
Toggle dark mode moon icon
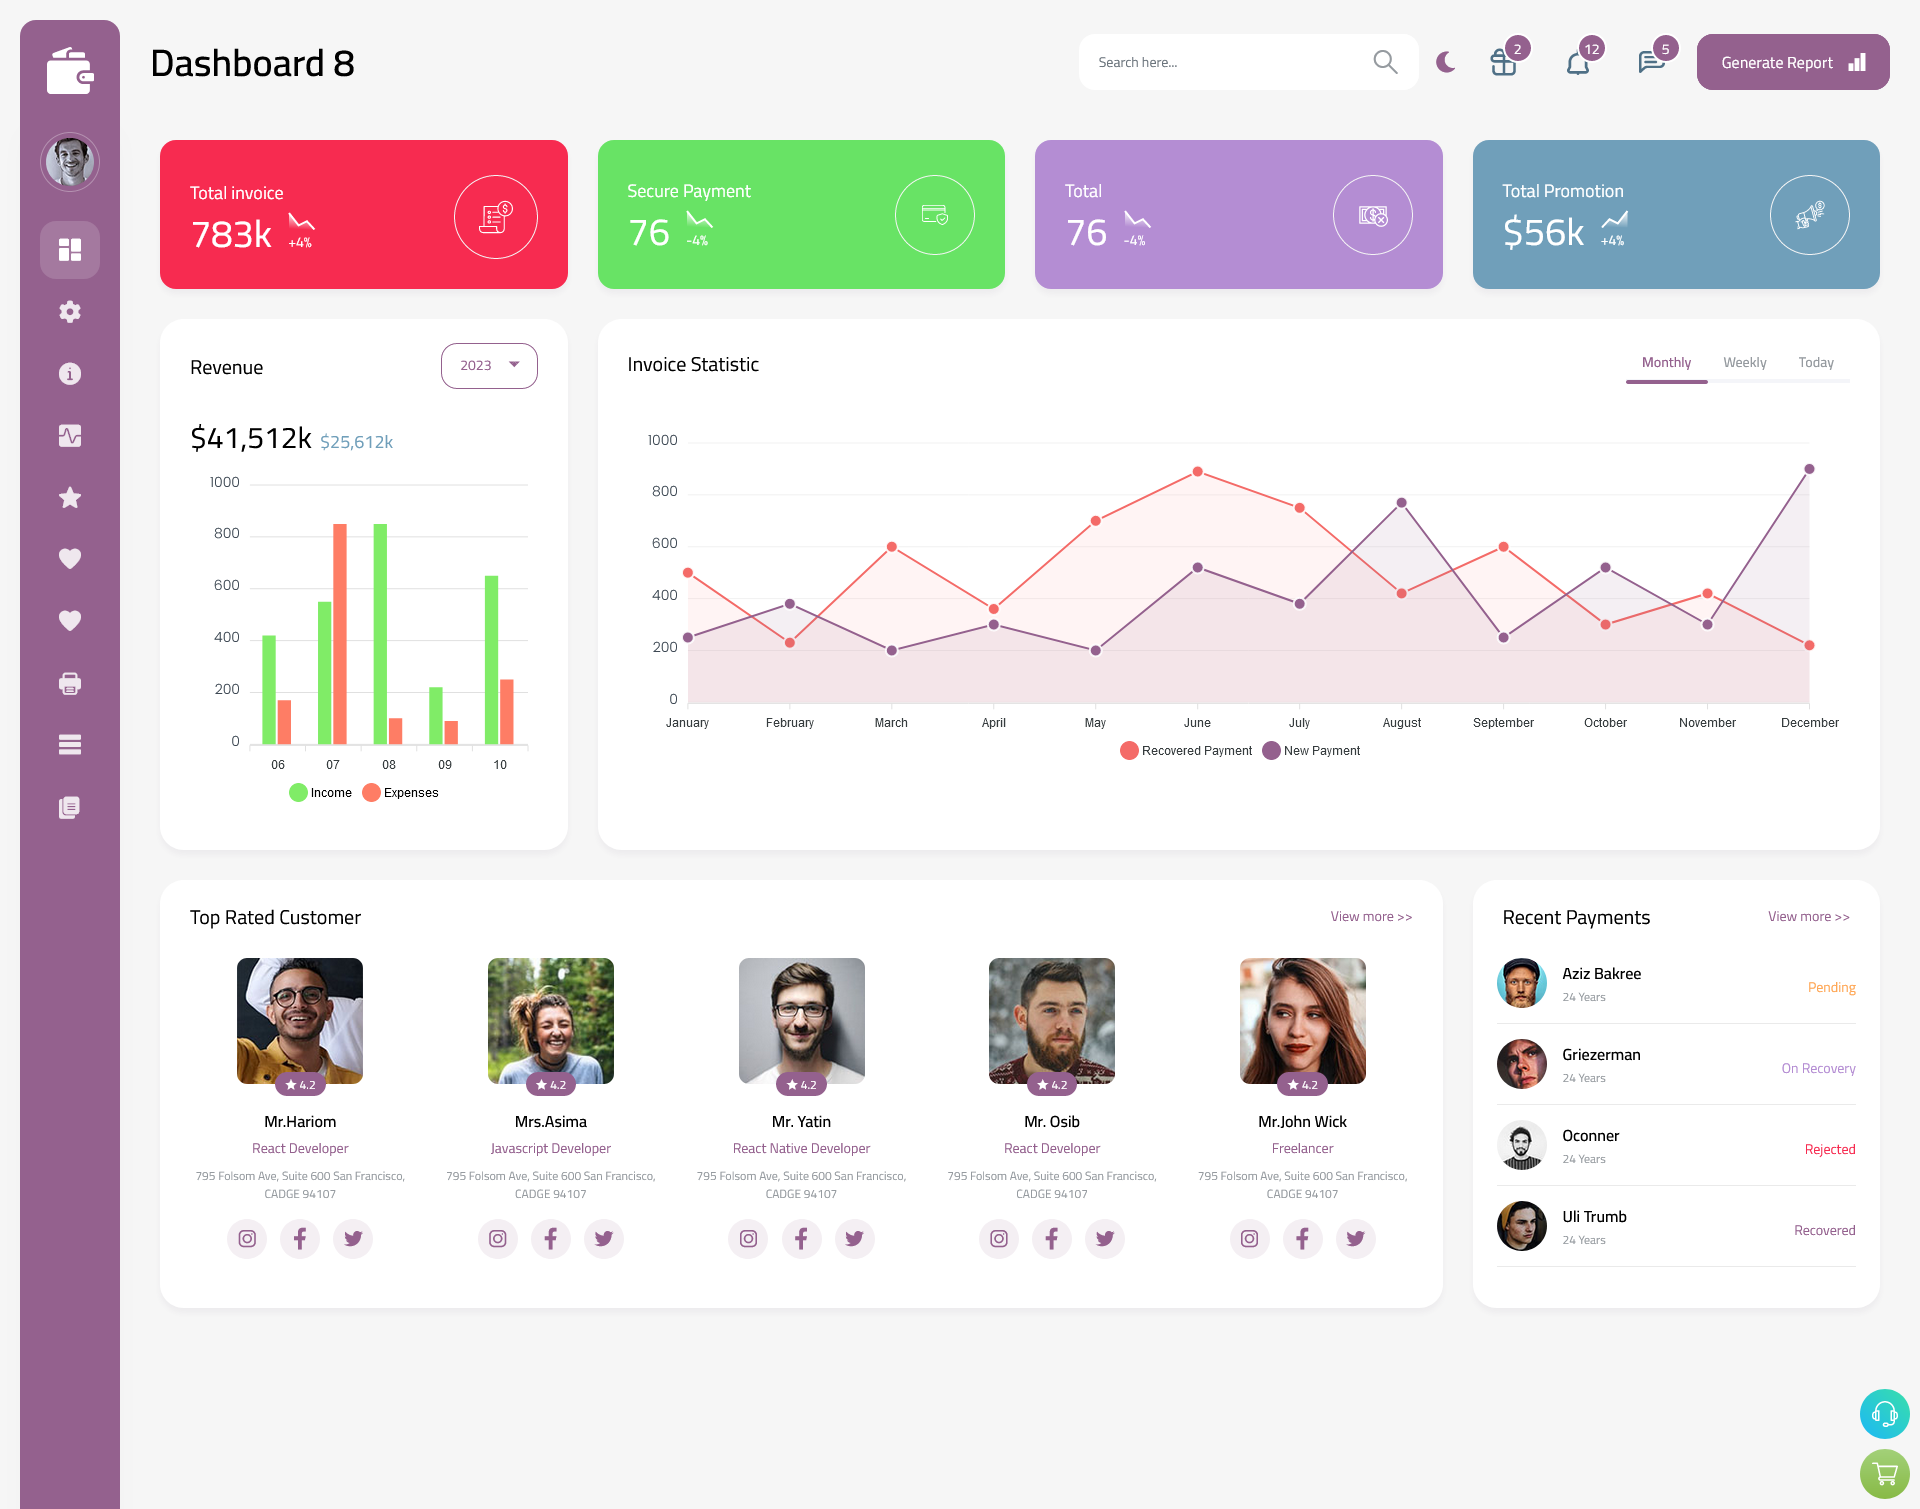[1445, 62]
